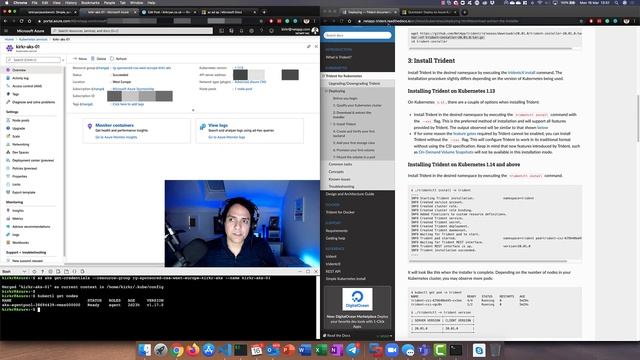Open Cloud Shell editor braces icon
Image resolution: width=640 pixels, height=360 pixels.
point(74,271)
